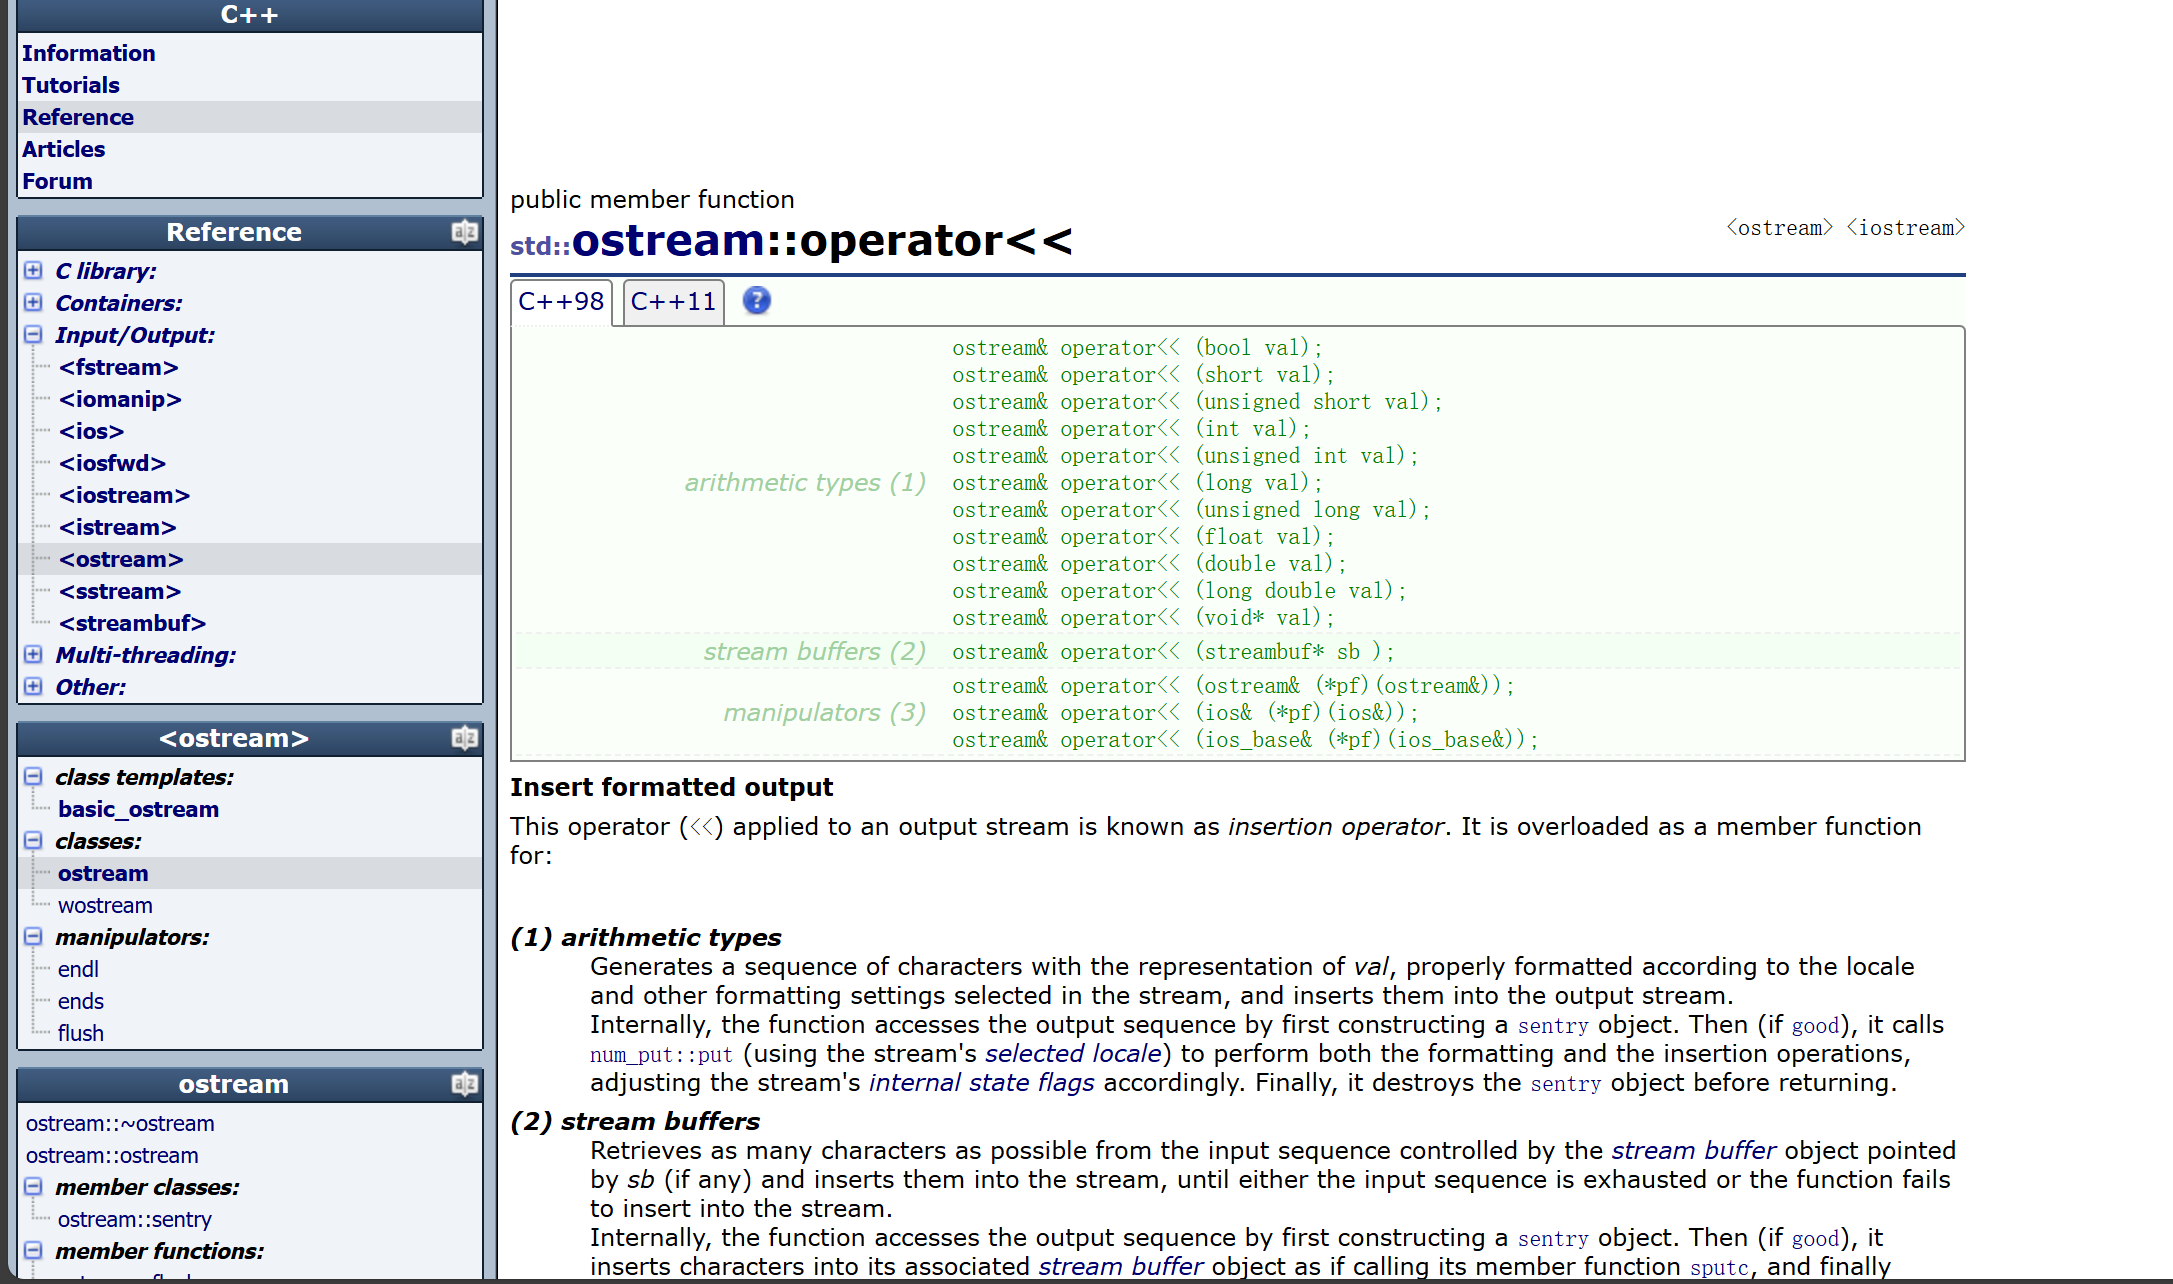Select the C++98 tab
Screen dimensions: 2173x1284
click(x=561, y=302)
